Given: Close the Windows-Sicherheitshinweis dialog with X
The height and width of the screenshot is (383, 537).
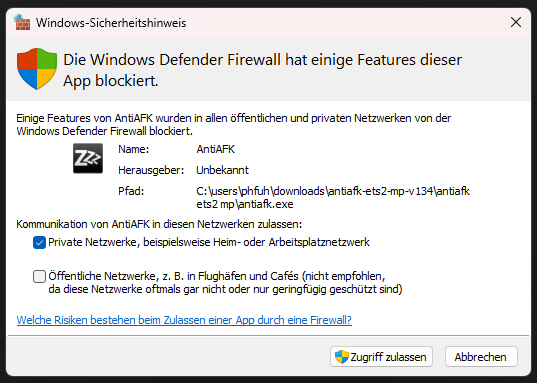Looking at the screenshot, I should tap(516, 23).
